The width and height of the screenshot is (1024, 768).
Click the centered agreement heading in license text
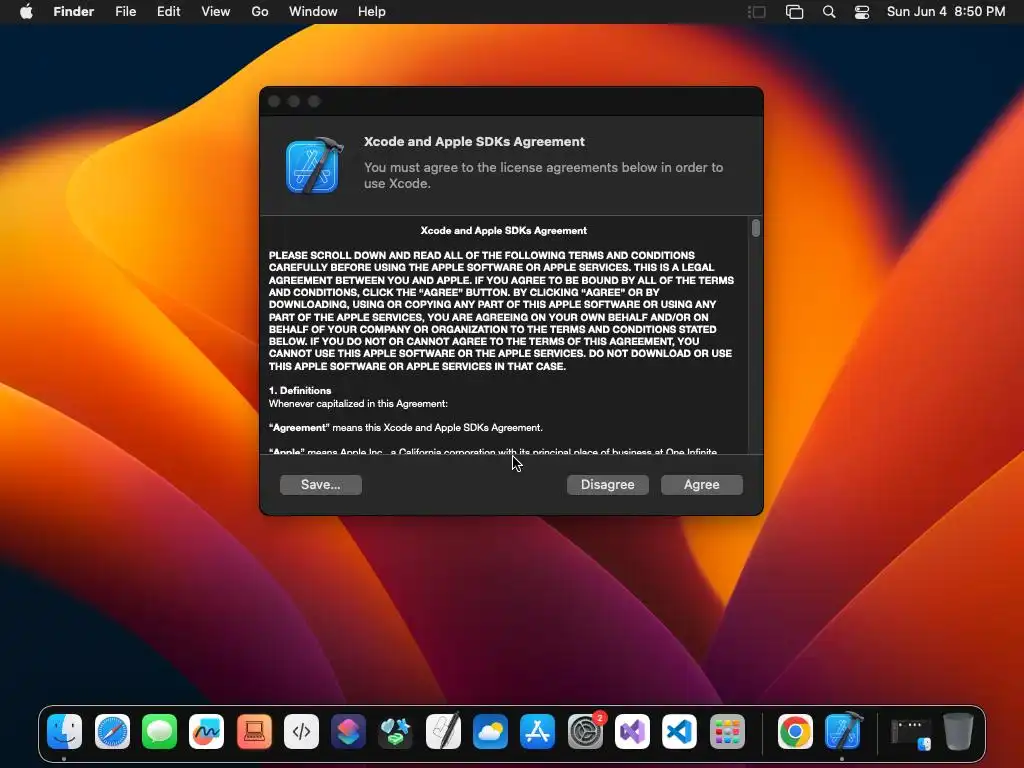pos(504,231)
